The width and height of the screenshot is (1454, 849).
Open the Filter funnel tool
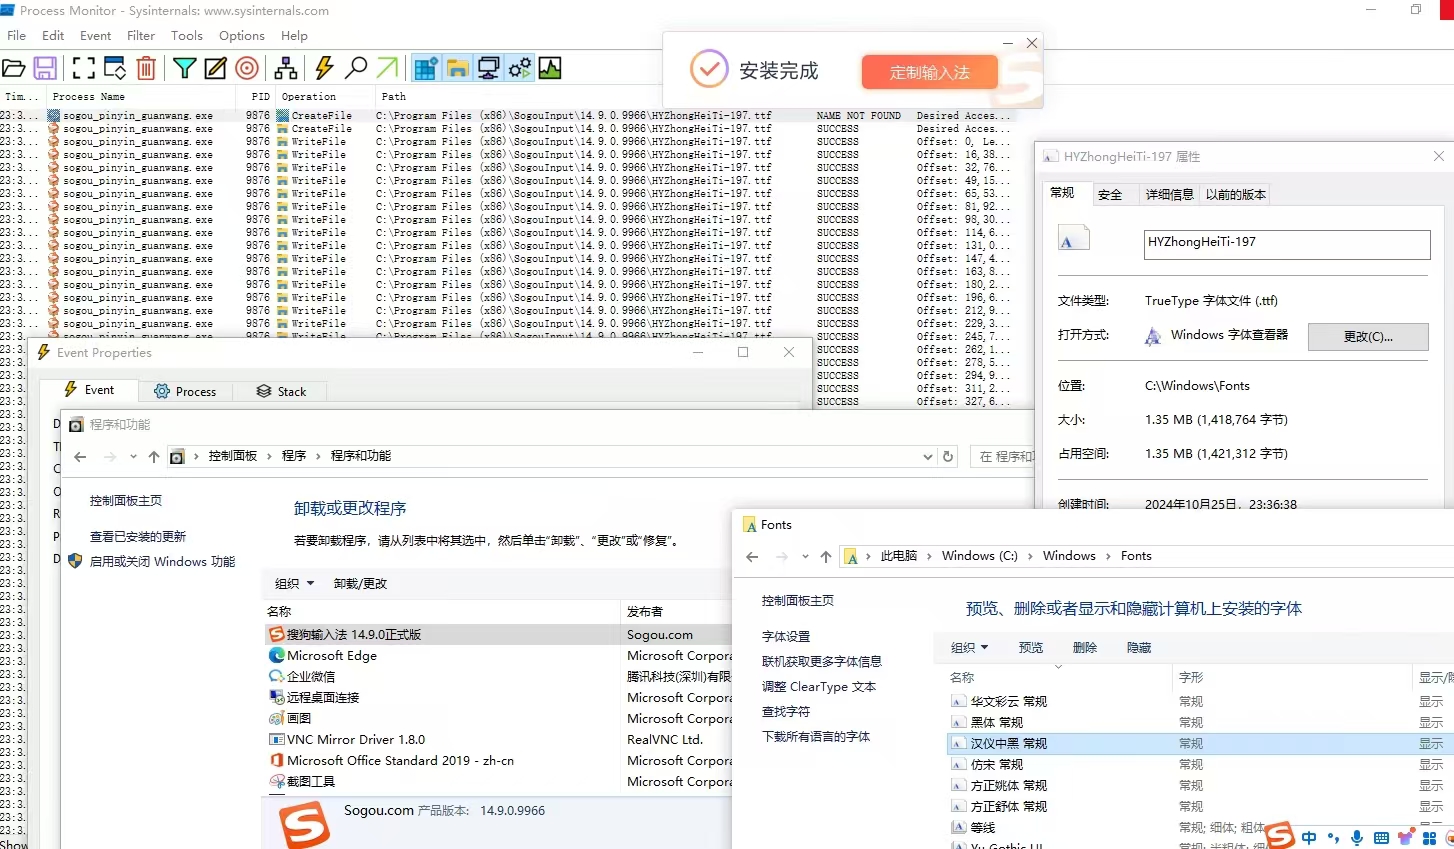184,68
